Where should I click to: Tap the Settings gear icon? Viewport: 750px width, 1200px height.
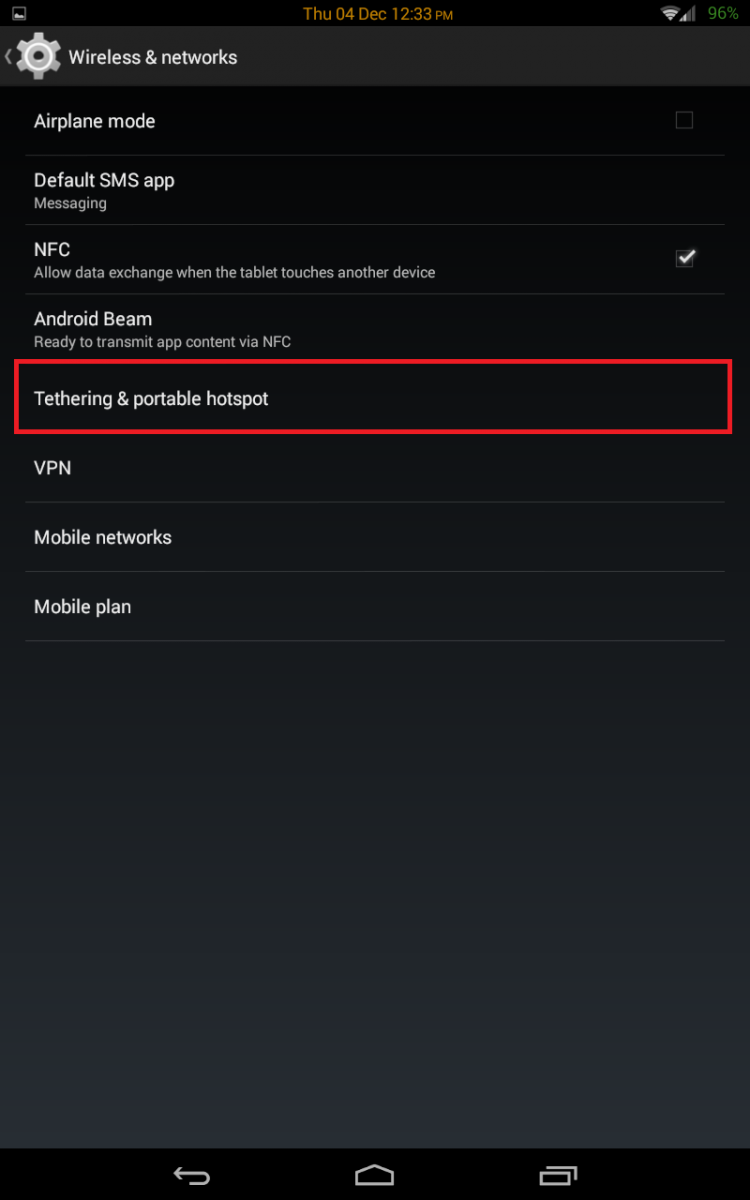point(38,56)
